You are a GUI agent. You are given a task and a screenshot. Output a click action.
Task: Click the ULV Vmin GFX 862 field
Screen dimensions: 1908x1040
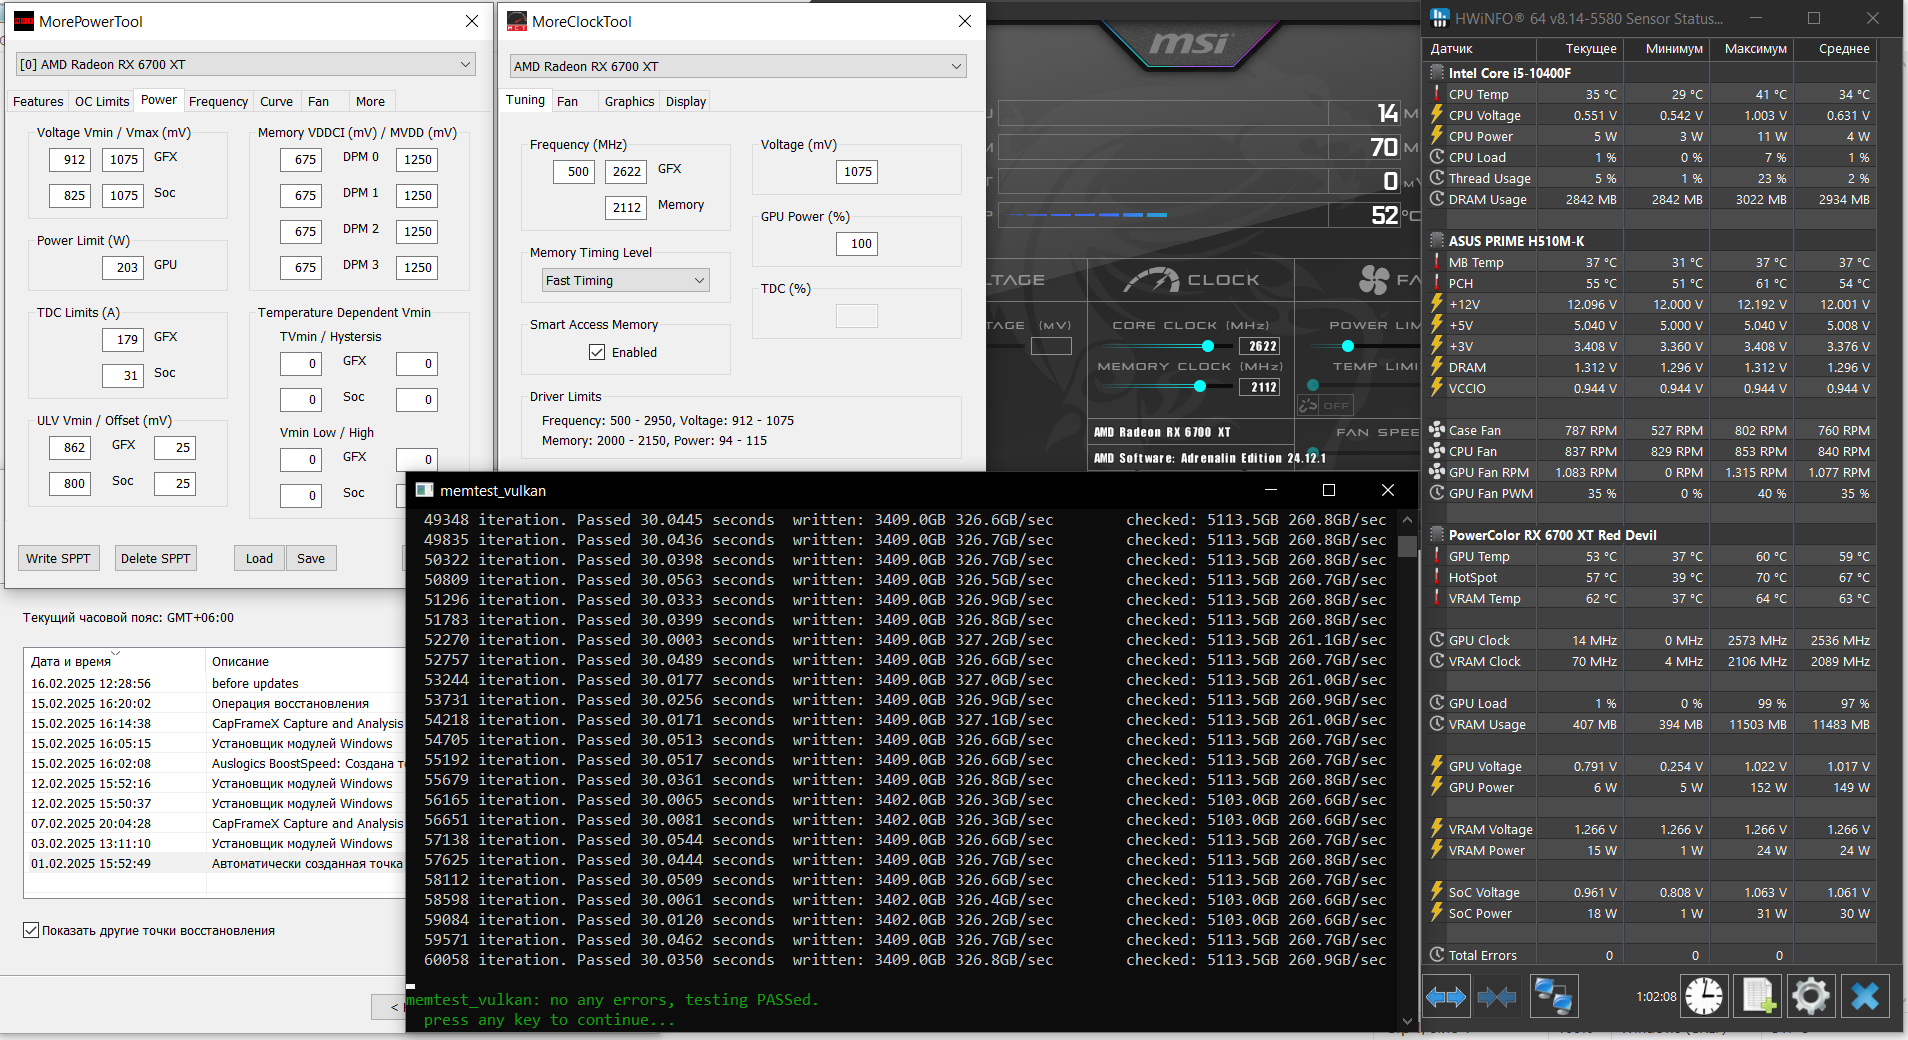[x=70, y=447]
